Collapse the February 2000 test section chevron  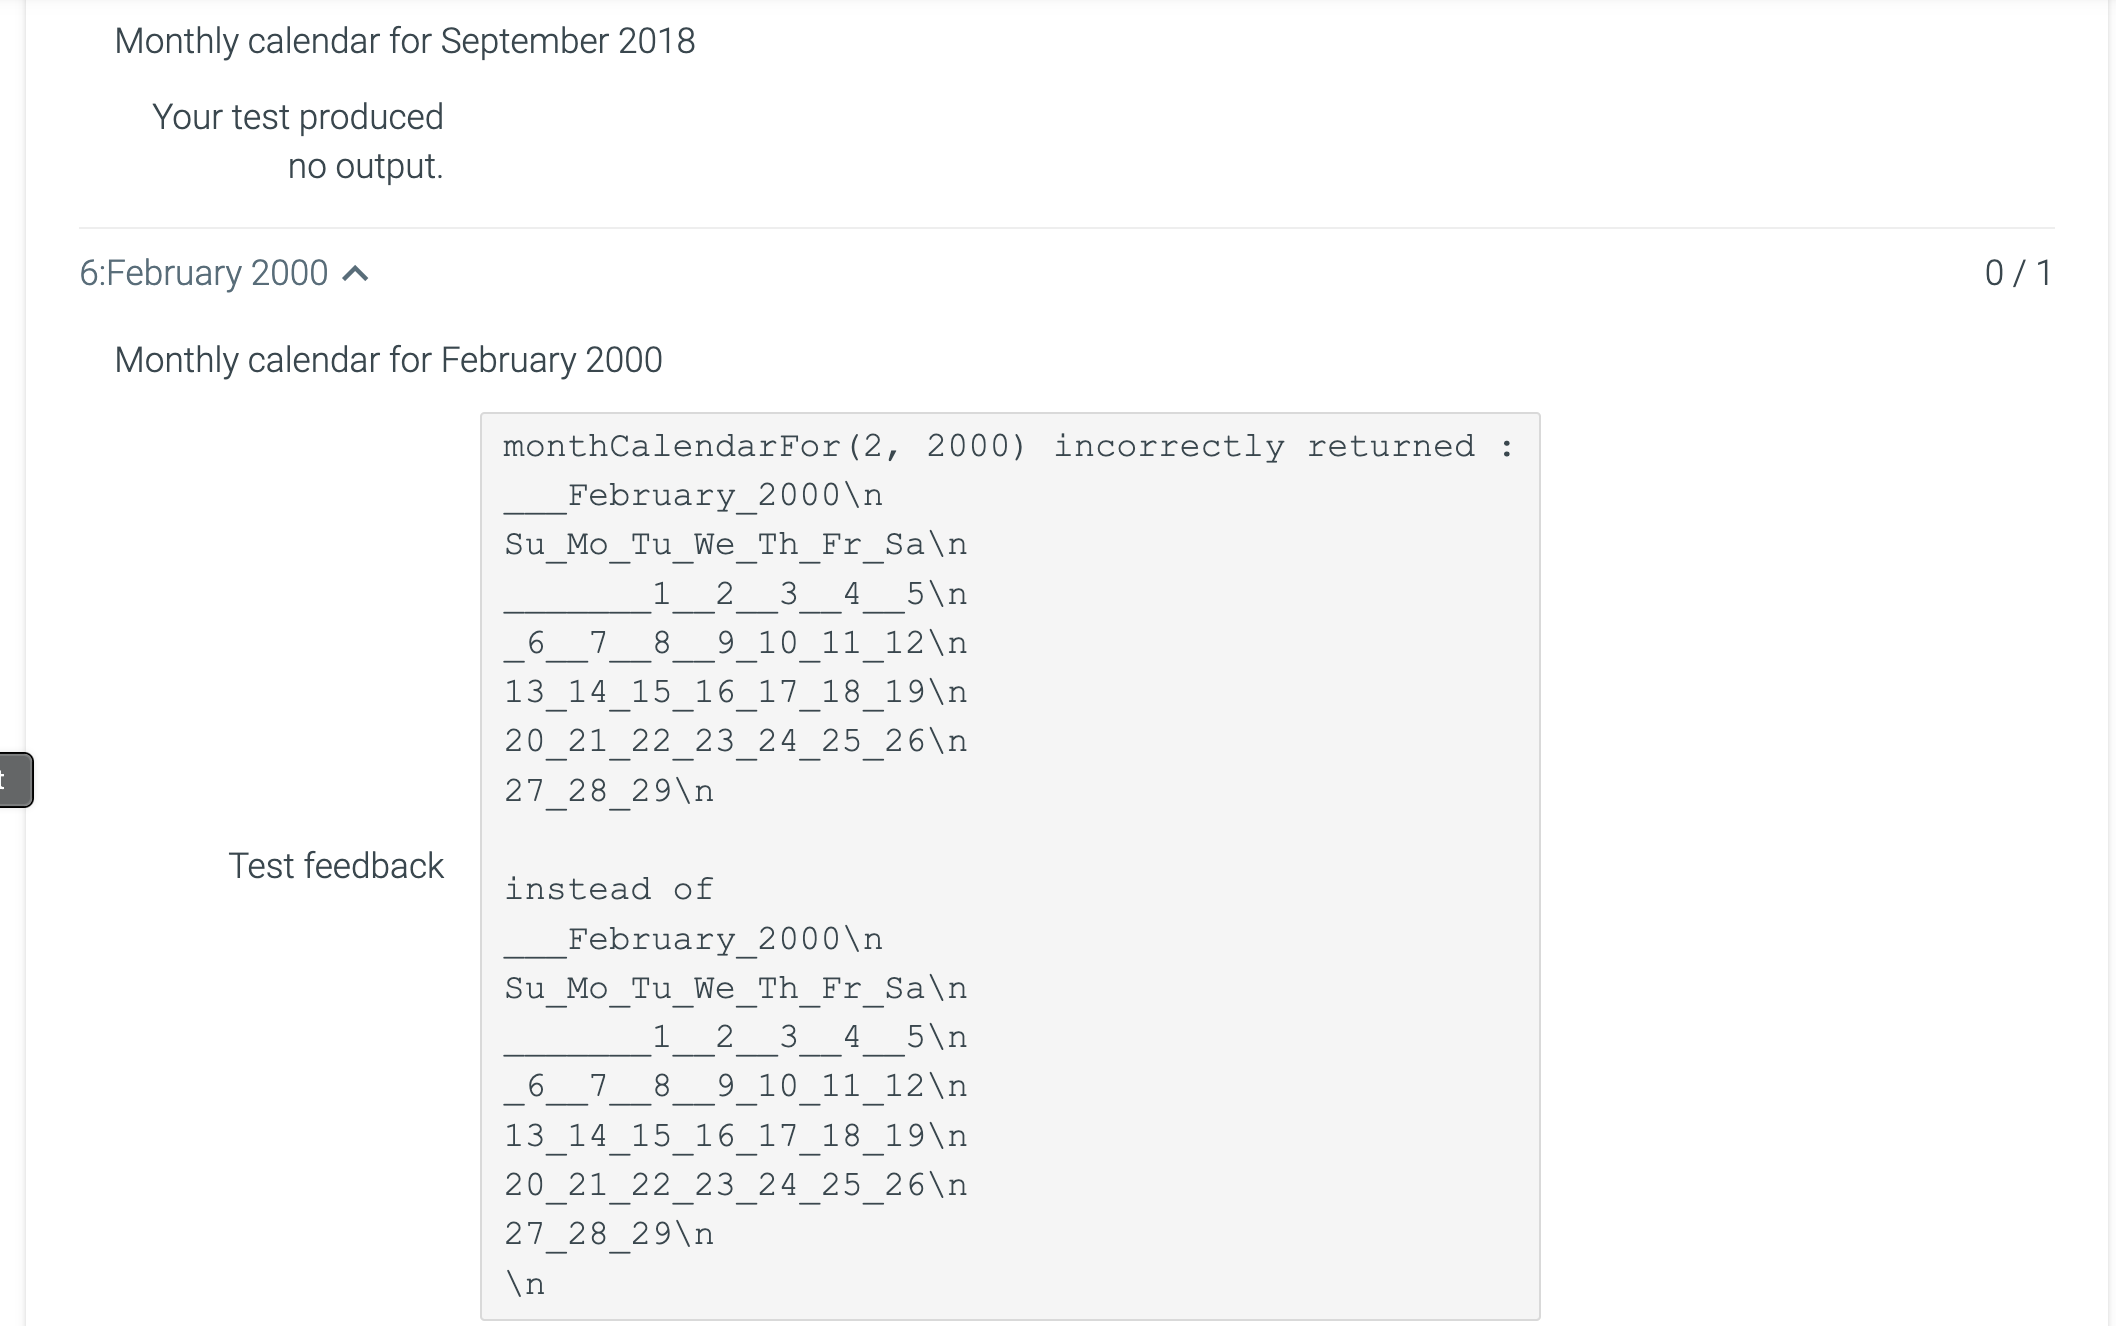click(357, 273)
